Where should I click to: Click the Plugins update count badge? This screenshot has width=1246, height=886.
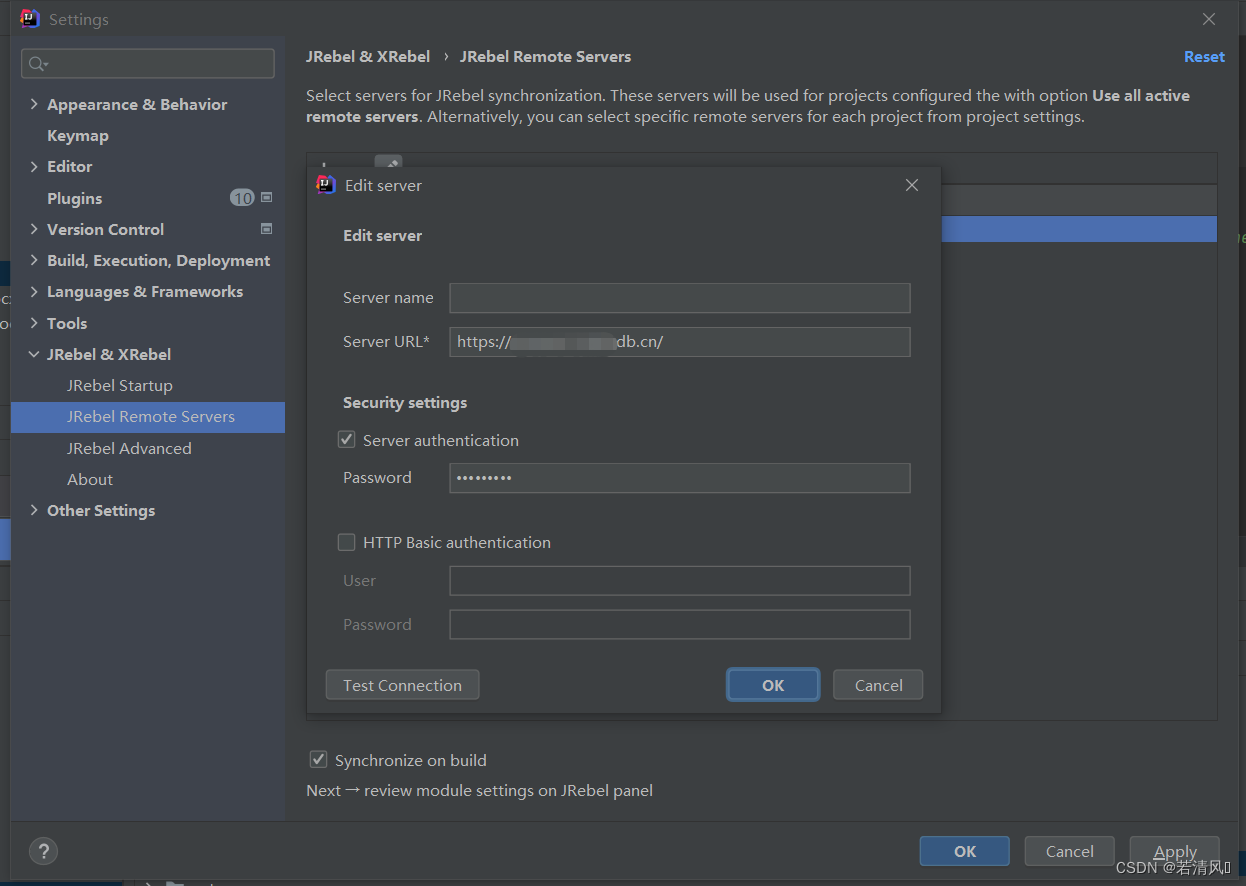tap(242, 198)
